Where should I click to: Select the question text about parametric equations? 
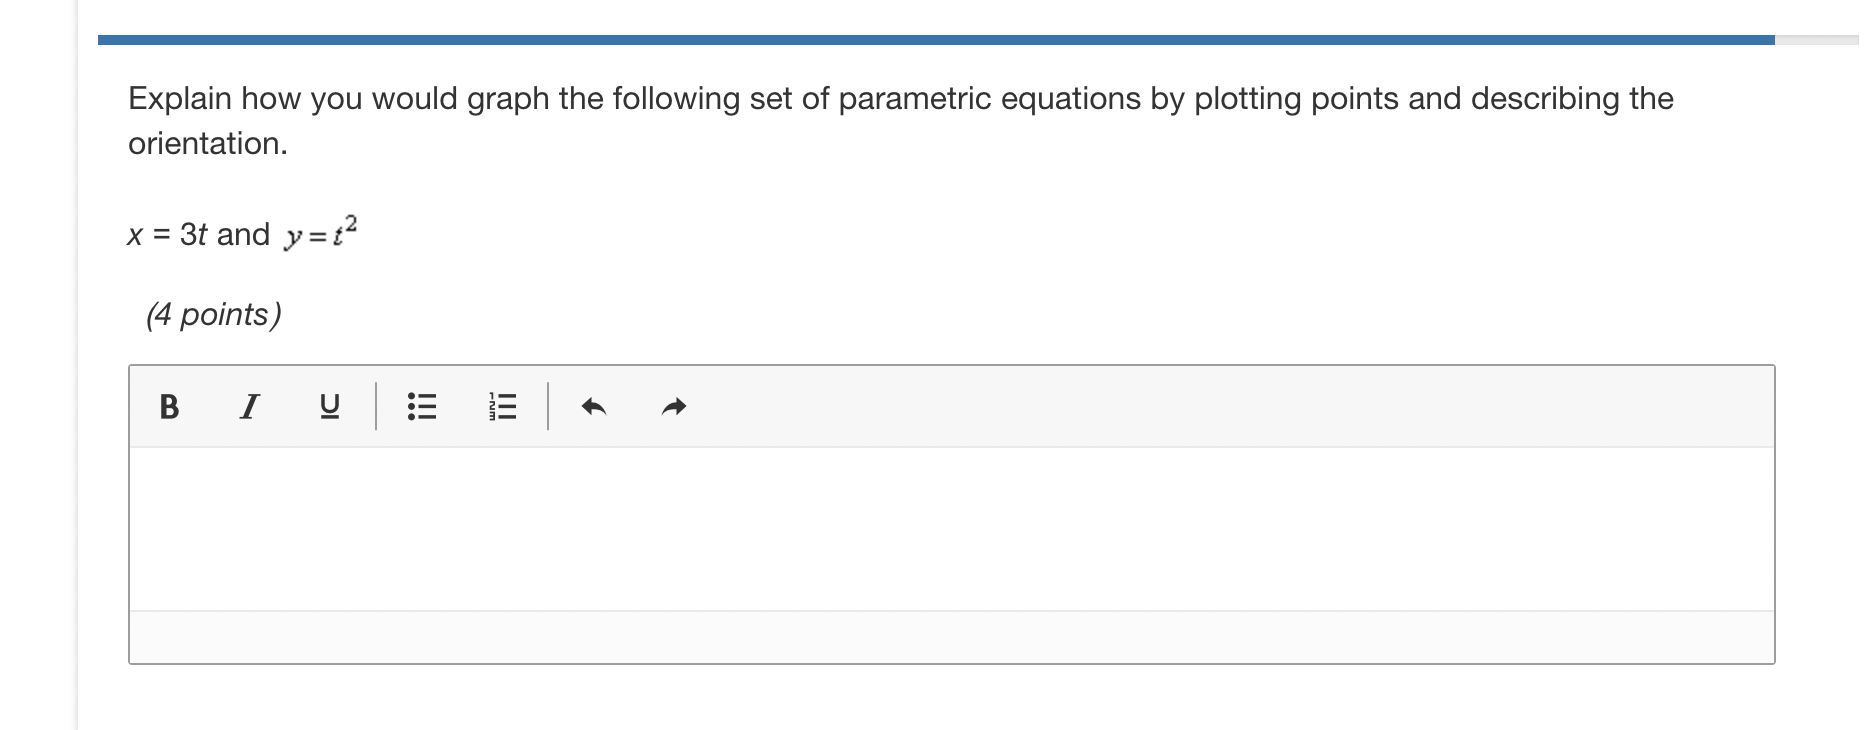point(898,98)
